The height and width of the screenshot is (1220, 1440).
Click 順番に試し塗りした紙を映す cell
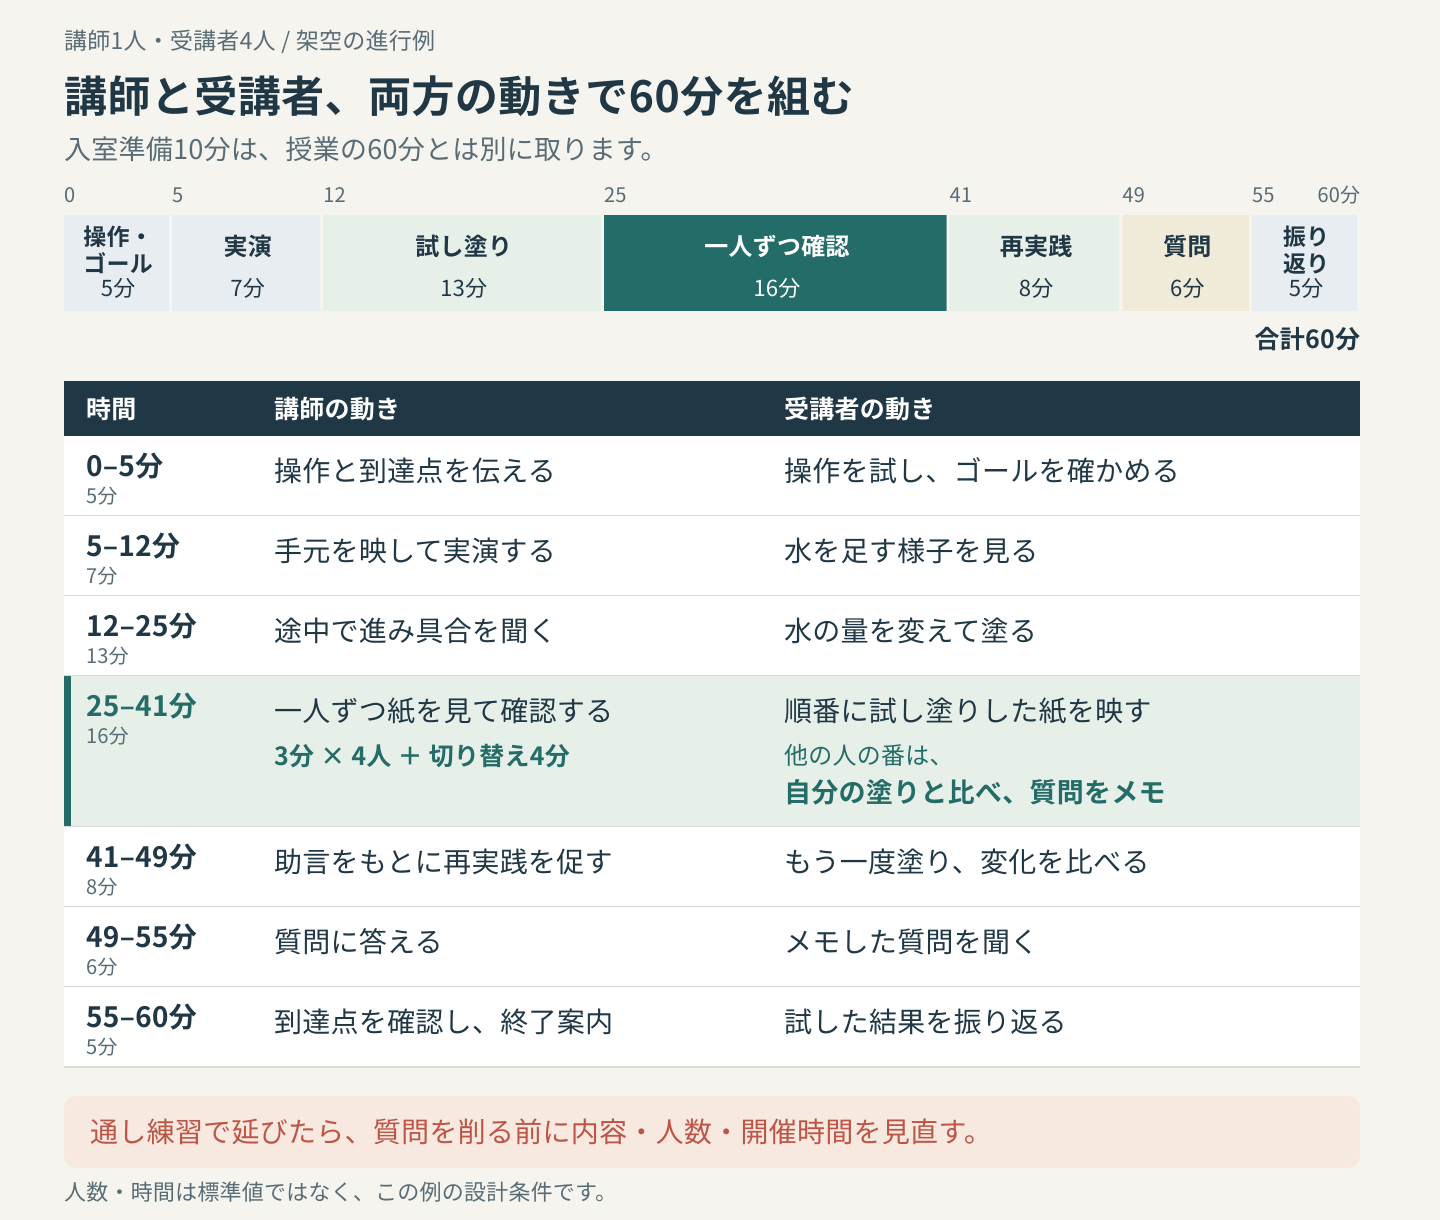[967, 711]
